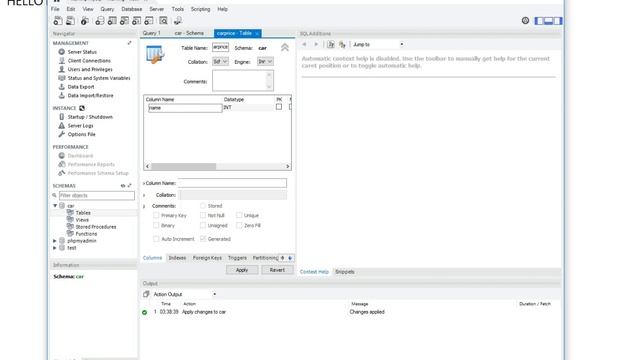The width and height of the screenshot is (640, 360).
Task: Open the Query menu
Action: click(x=107, y=9)
